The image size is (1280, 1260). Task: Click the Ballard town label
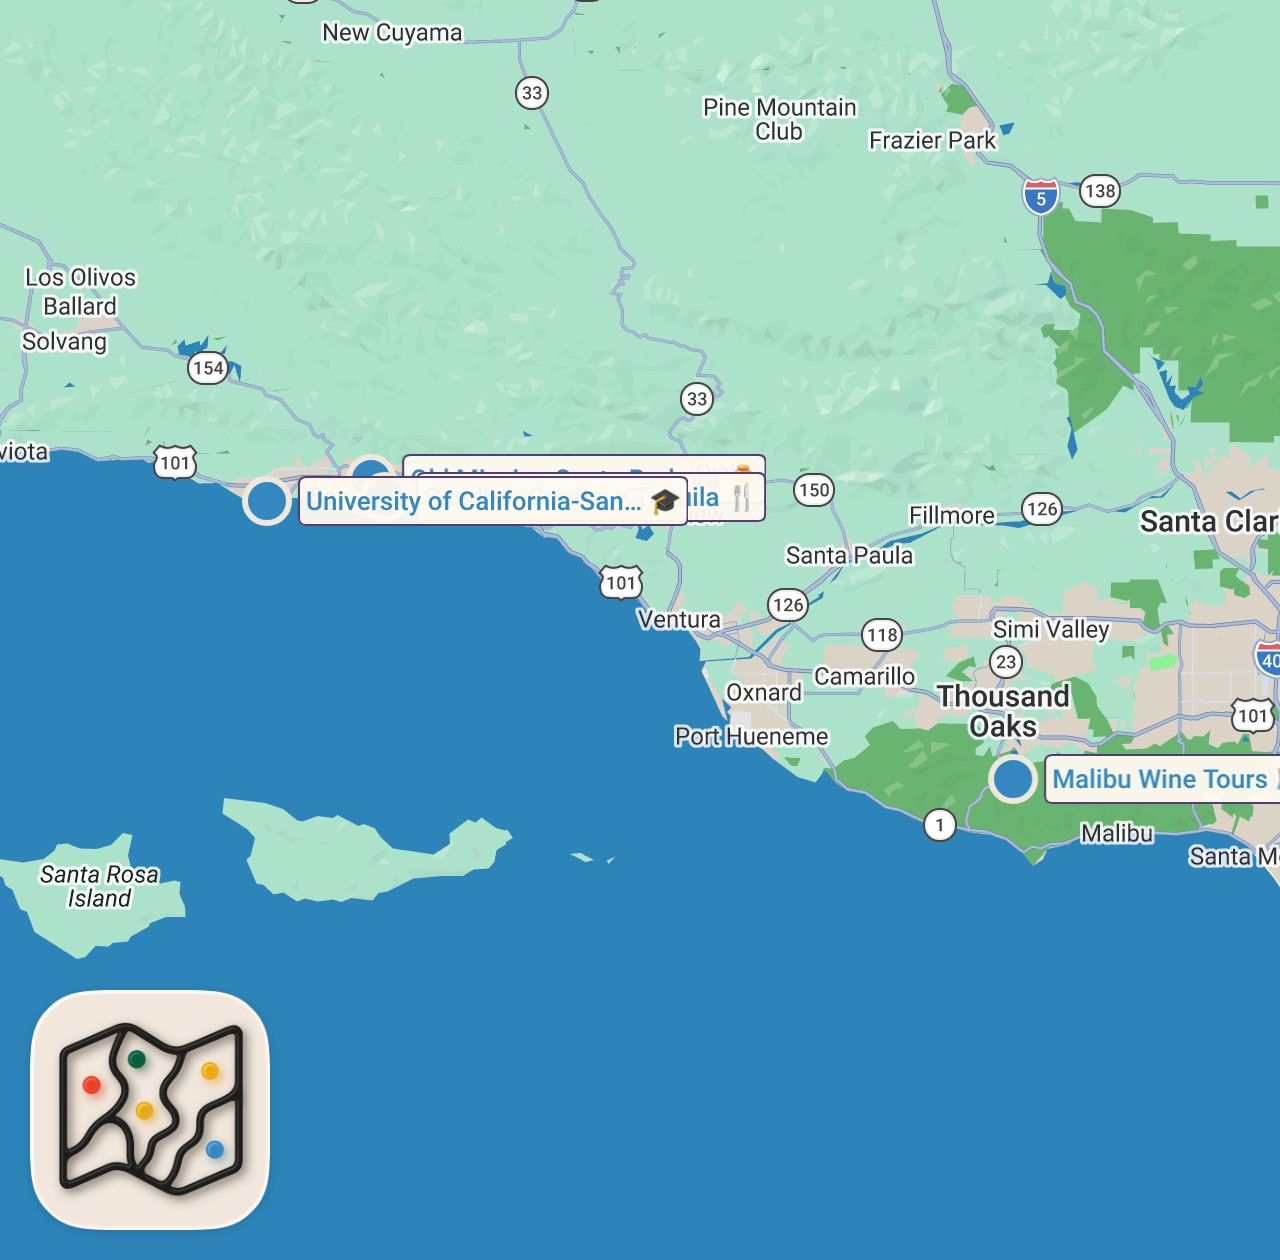80,306
